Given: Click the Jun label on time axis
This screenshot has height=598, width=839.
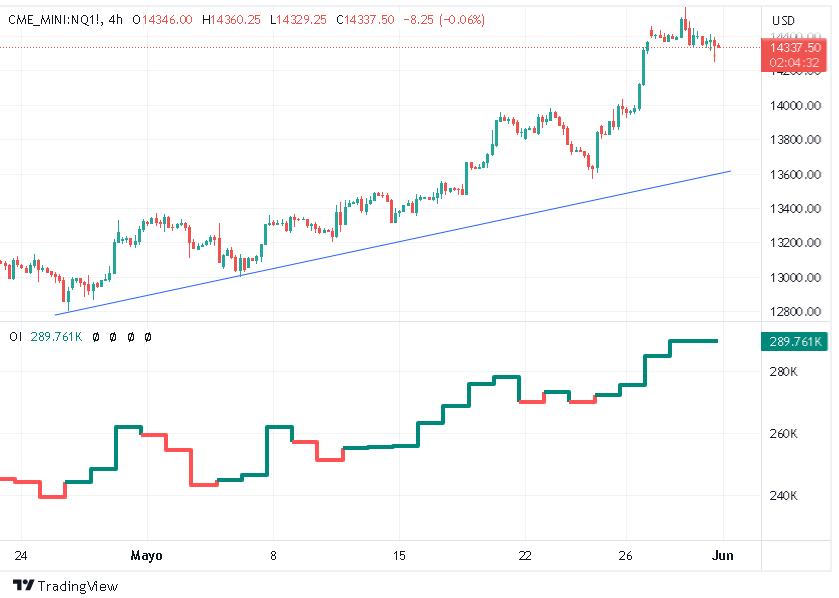Looking at the screenshot, I should coord(724,555).
